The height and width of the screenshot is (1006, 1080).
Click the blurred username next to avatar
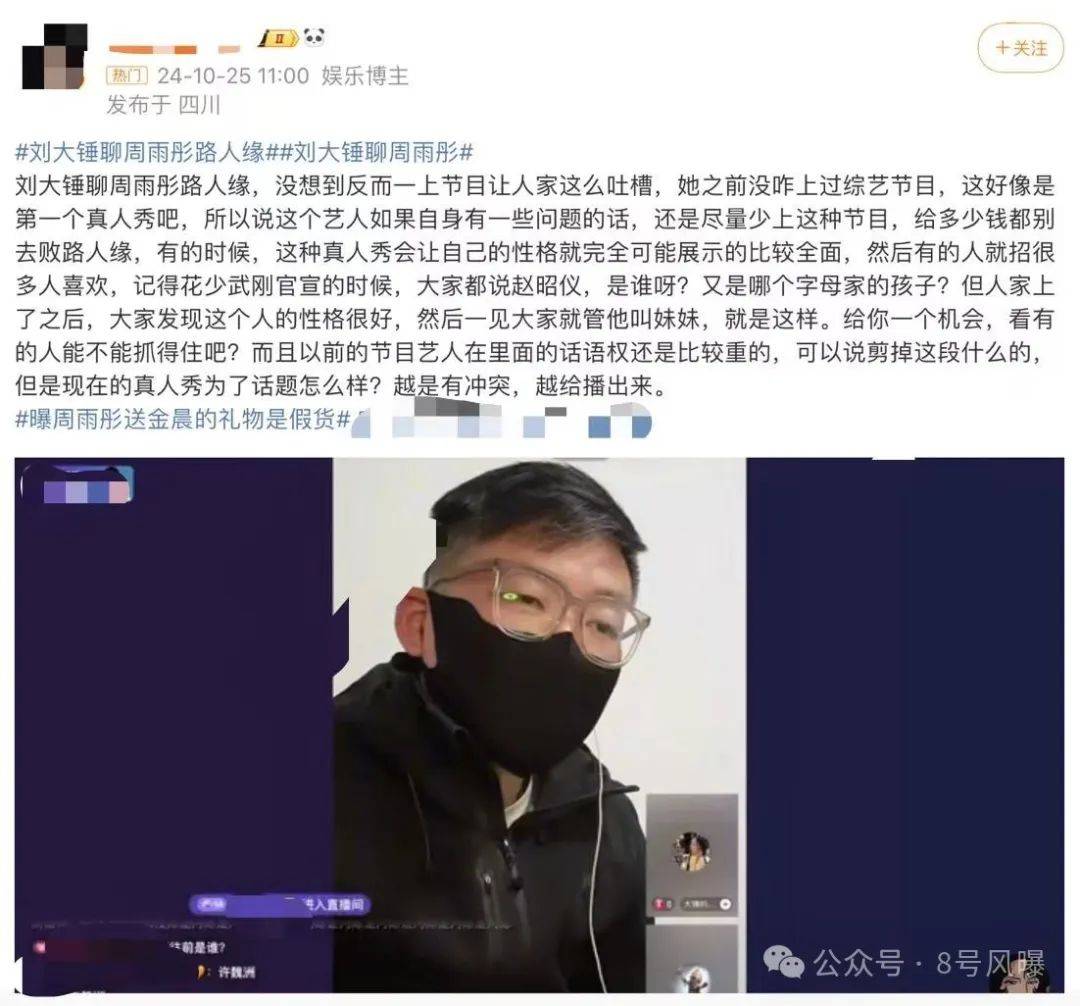click(174, 49)
